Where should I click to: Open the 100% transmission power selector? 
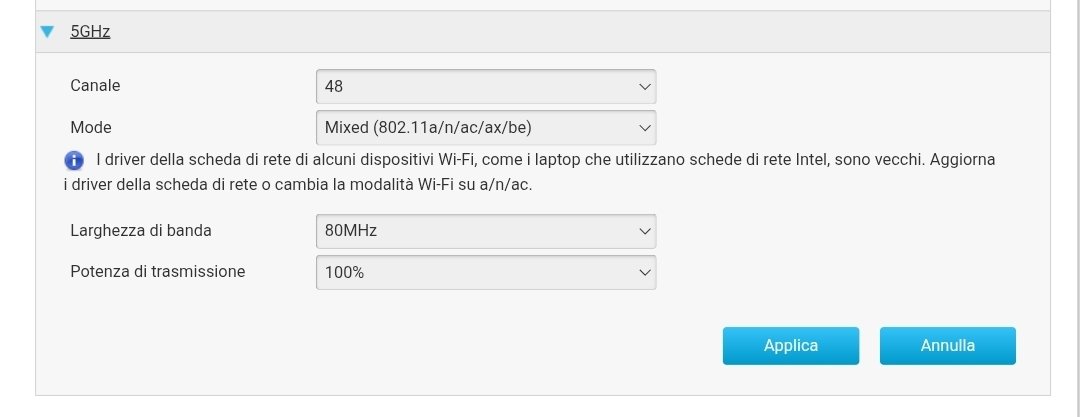point(485,272)
